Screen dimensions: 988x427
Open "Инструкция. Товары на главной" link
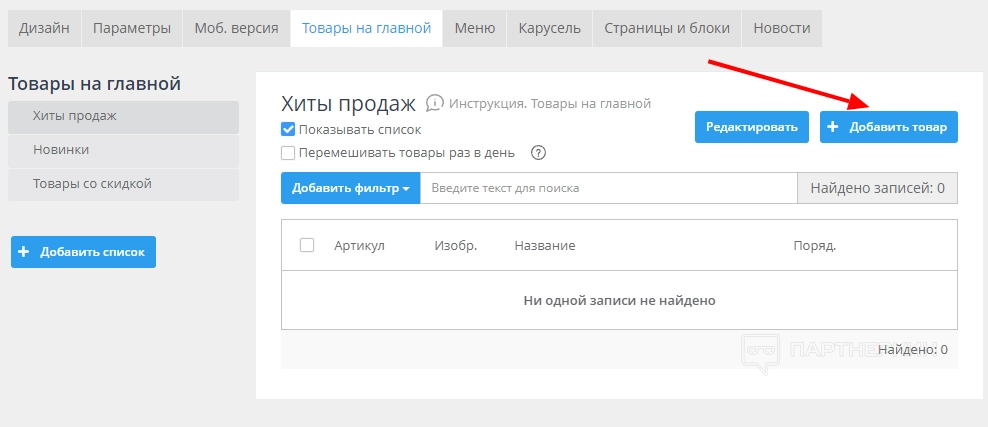[x=550, y=103]
